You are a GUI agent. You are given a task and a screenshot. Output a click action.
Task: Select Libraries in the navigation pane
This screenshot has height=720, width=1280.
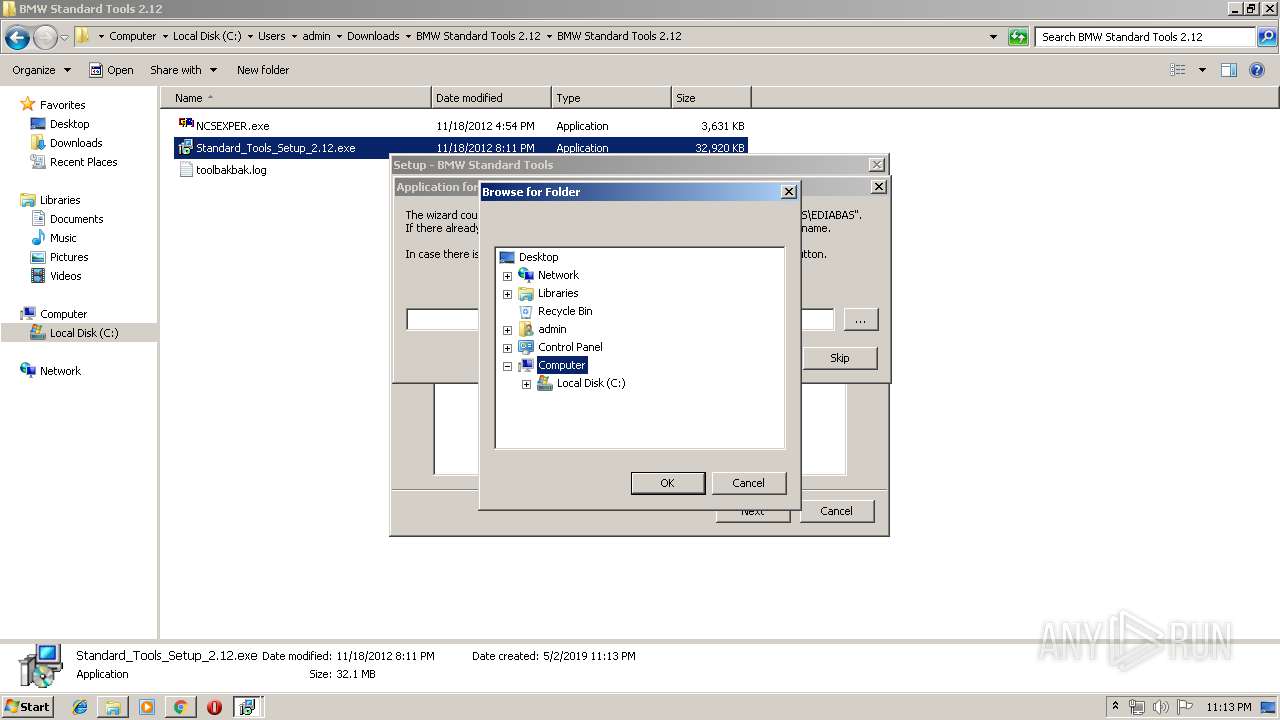60,200
